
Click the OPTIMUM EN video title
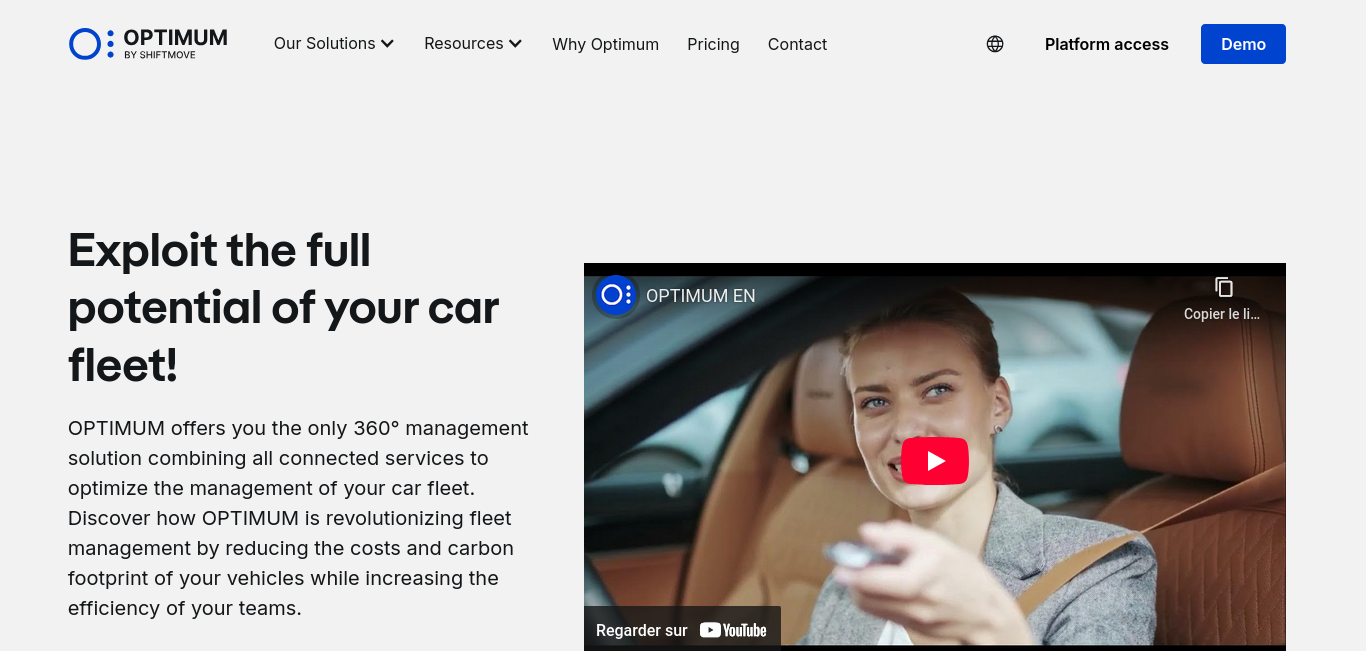[700, 296]
